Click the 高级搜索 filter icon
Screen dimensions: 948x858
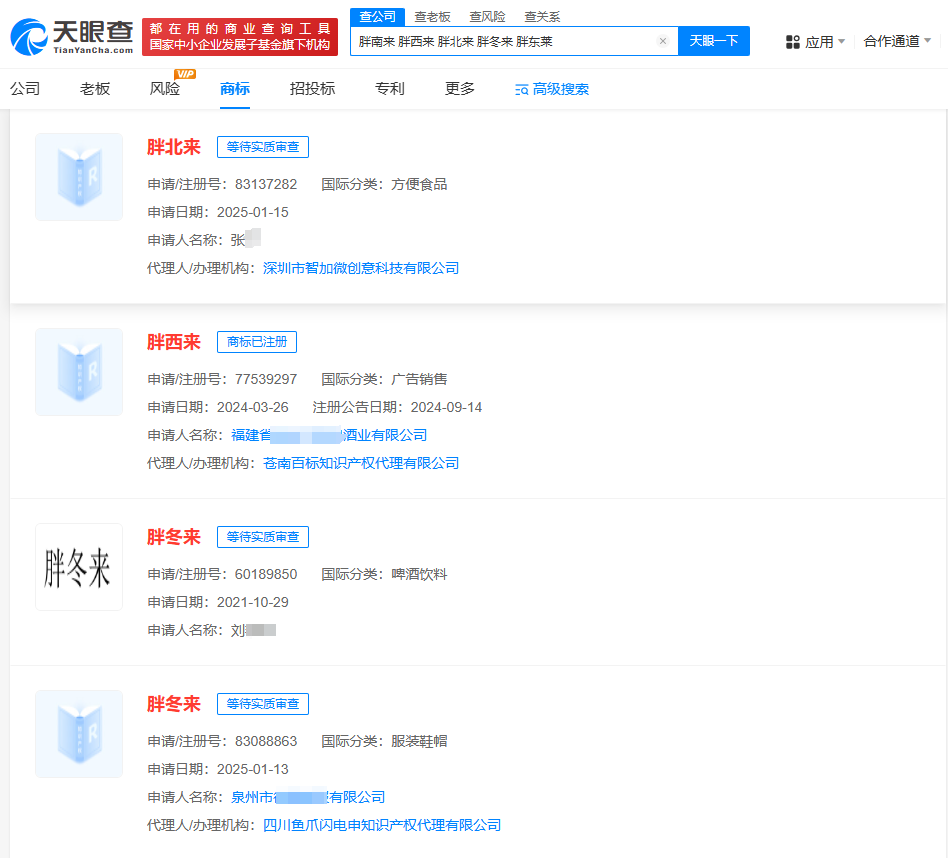pyautogui.click(x=522, y=90)
